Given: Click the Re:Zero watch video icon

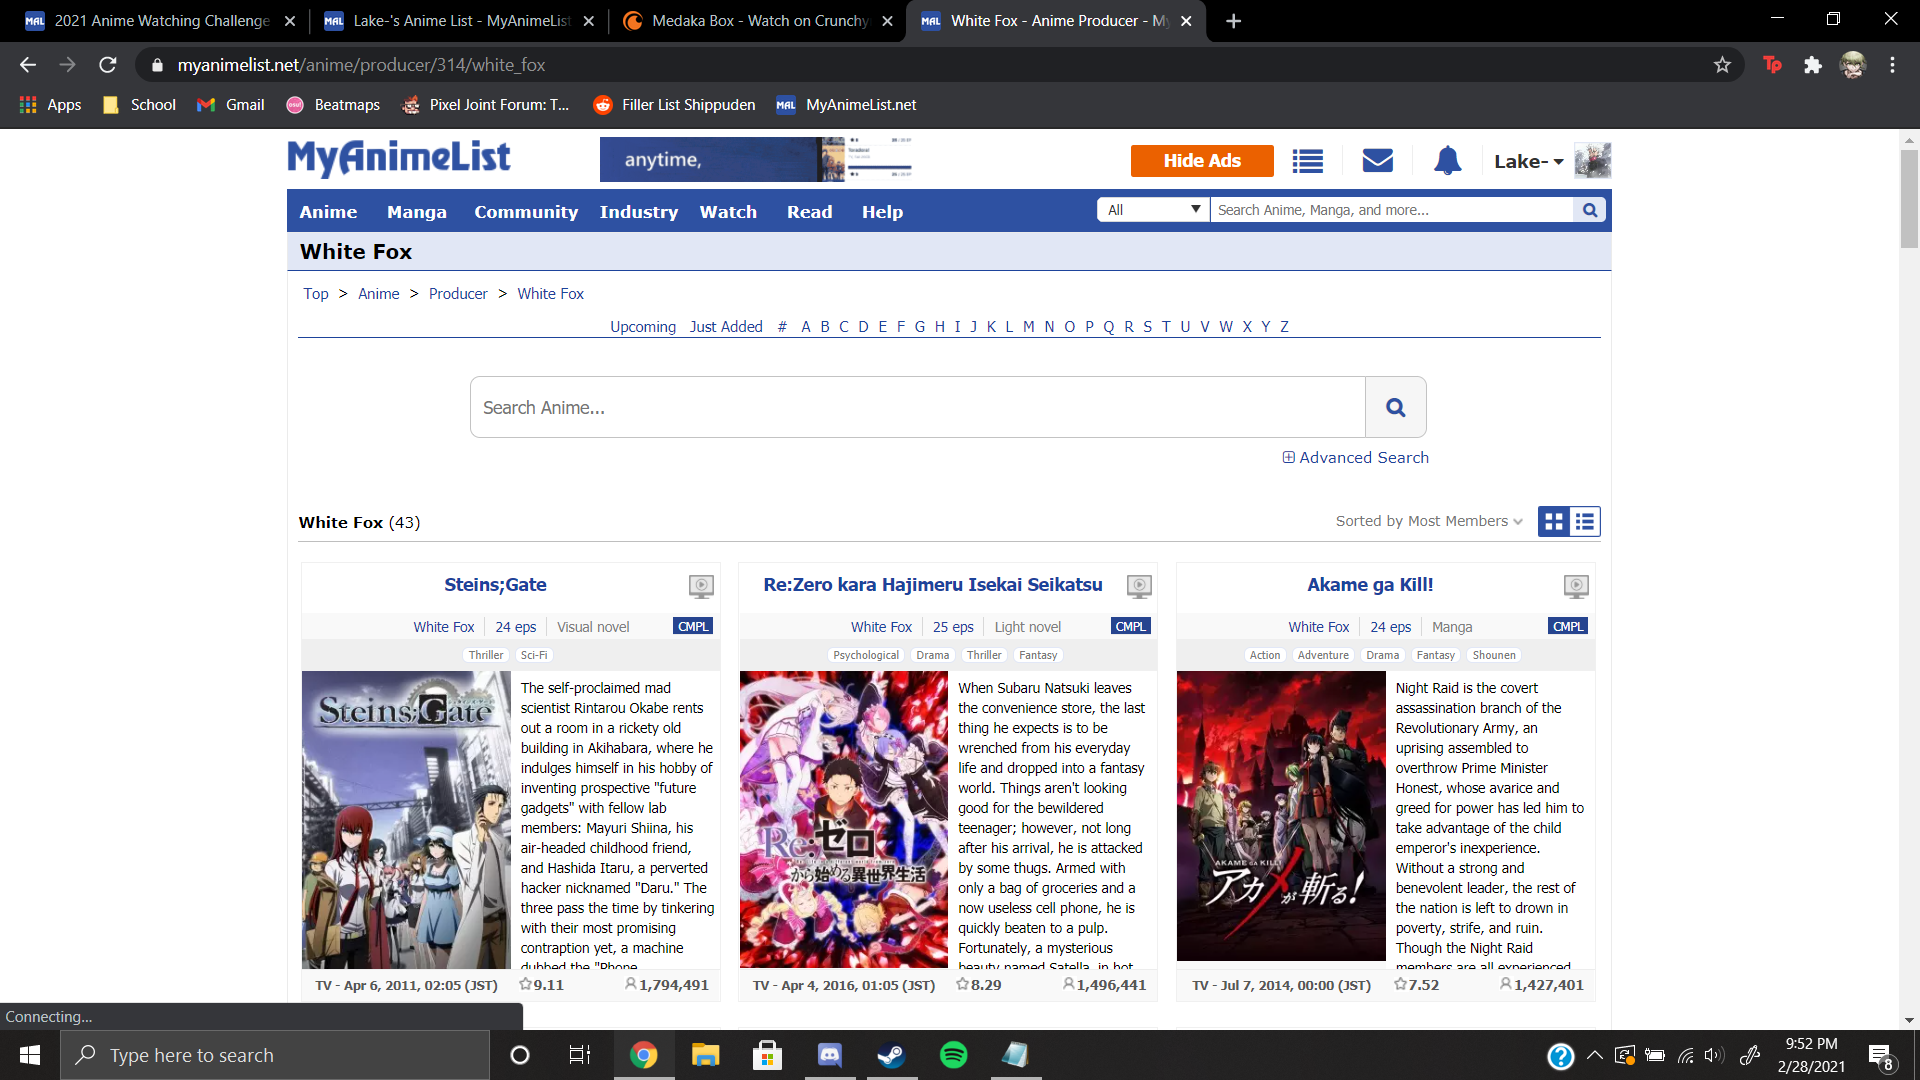Looking at the screenshot, I should (1139, 586).
